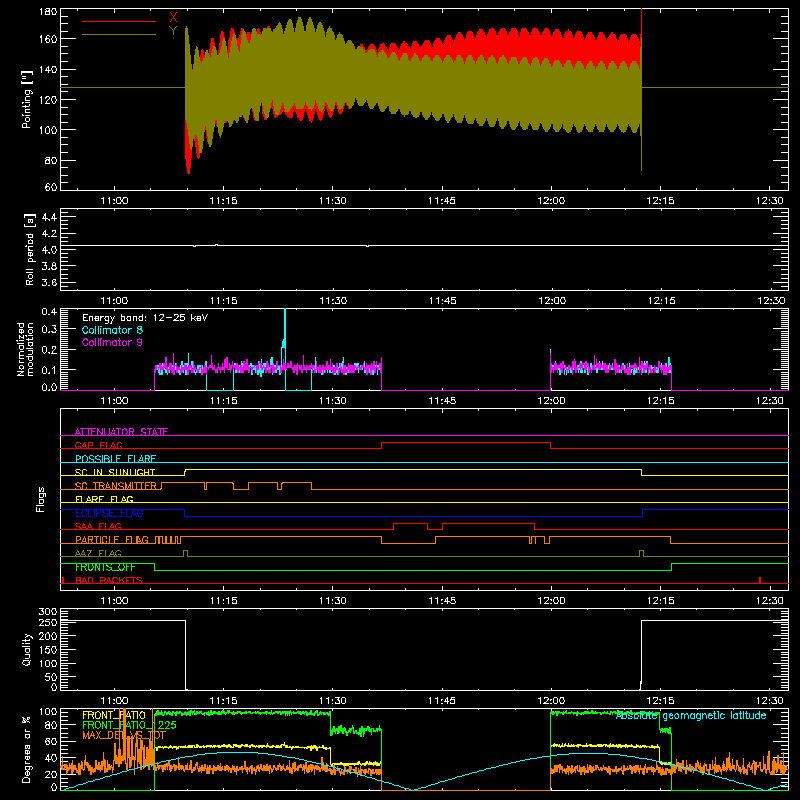
Task: Click the 'Flags' axis title
Action: point(40,499)
